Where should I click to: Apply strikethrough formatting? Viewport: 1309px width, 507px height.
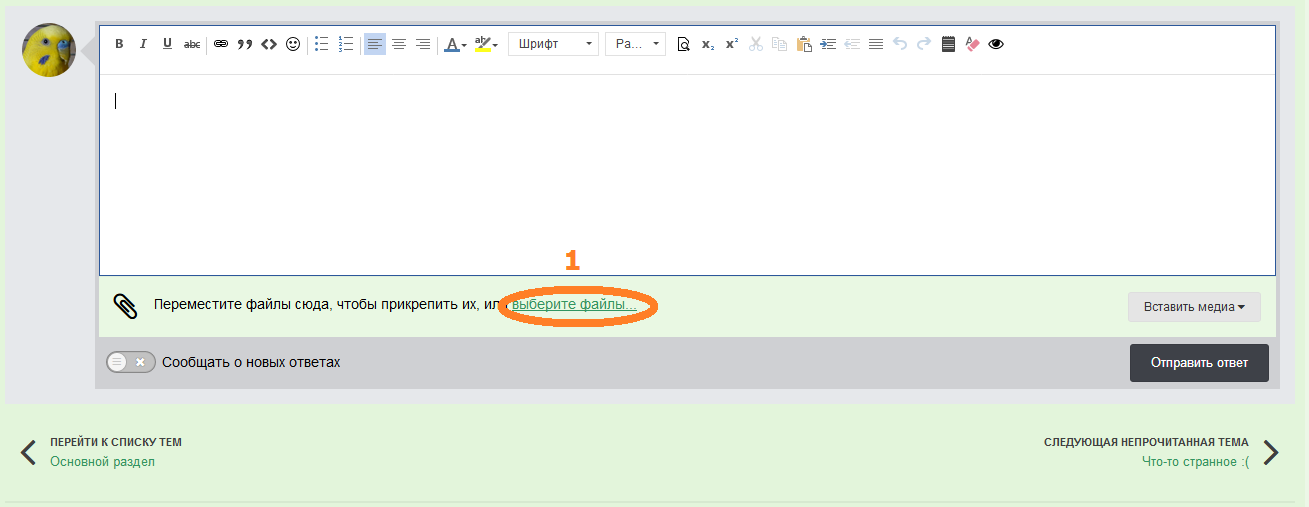pyautogui.click(x=192, y=44)
